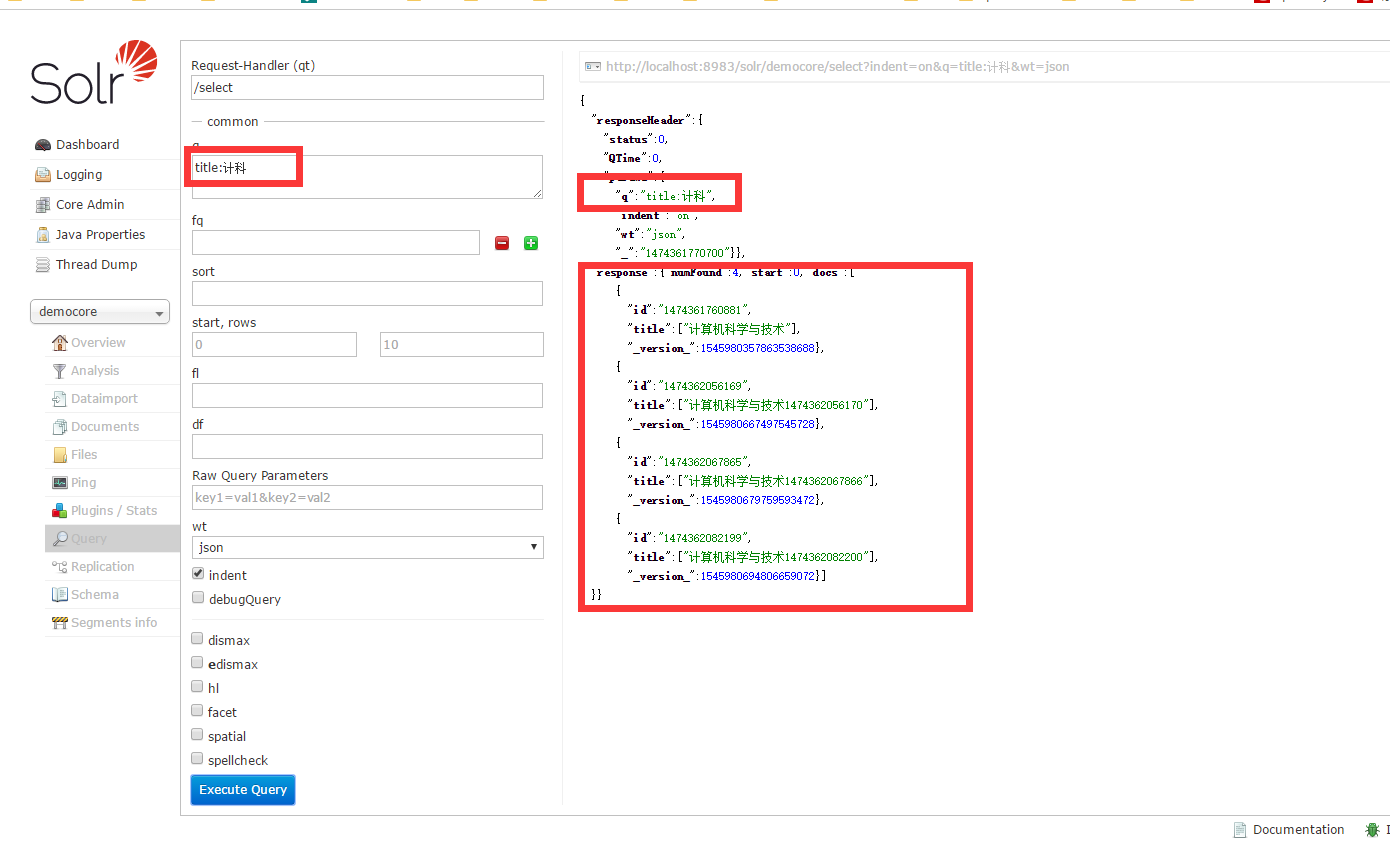
Task: Open the Ping item
Action: (x=84, y=483)
